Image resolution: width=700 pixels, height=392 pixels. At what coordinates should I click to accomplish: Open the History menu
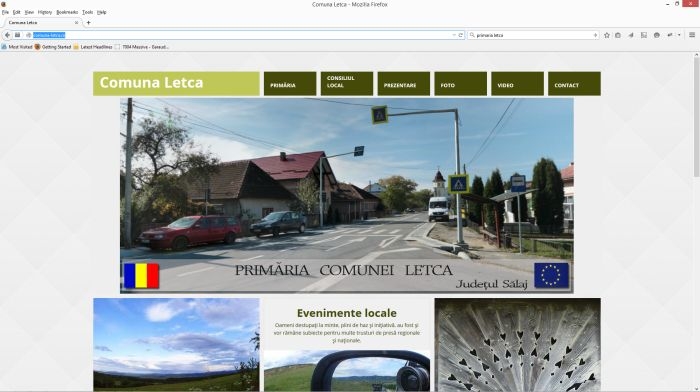point(45,12)
